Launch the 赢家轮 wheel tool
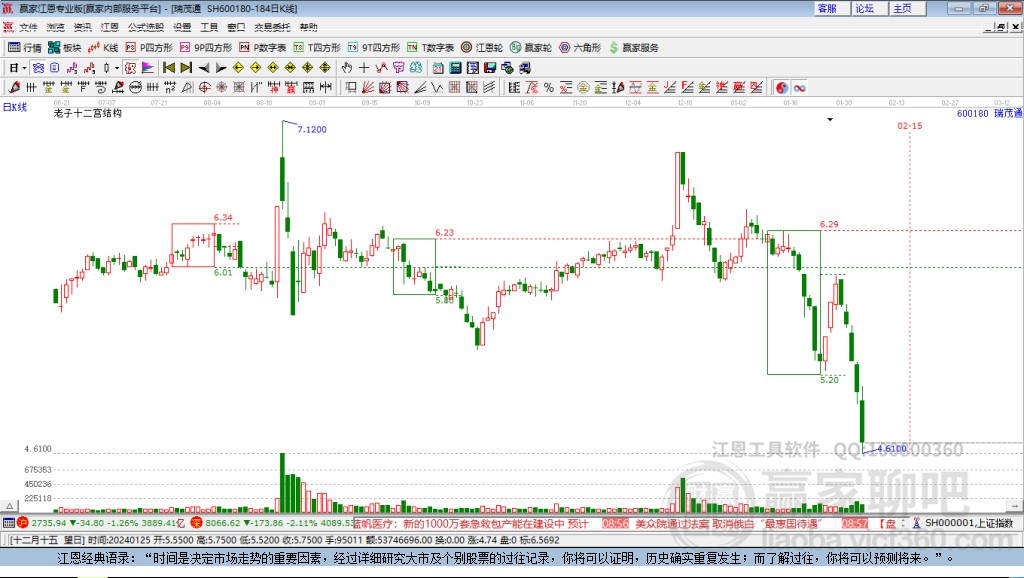Image resolution: width=1024 pixels, height=578 pixels. (x=531, y=48)
